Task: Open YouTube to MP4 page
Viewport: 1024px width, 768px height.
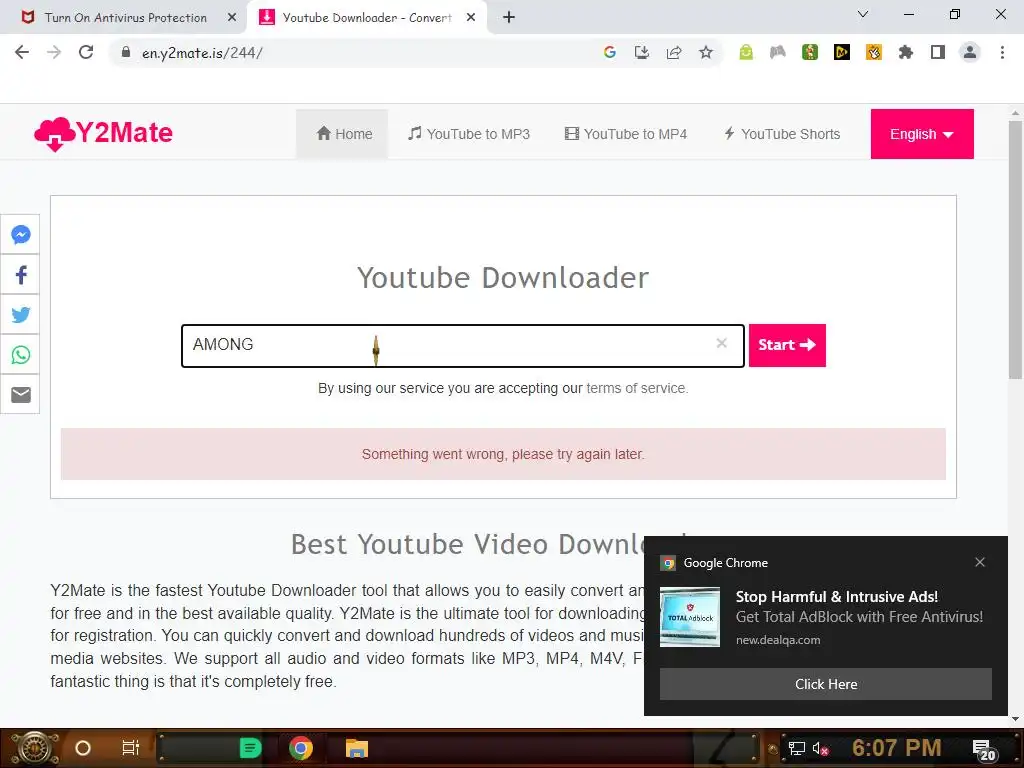Action: pyautogui.click(x=626, y=134)
